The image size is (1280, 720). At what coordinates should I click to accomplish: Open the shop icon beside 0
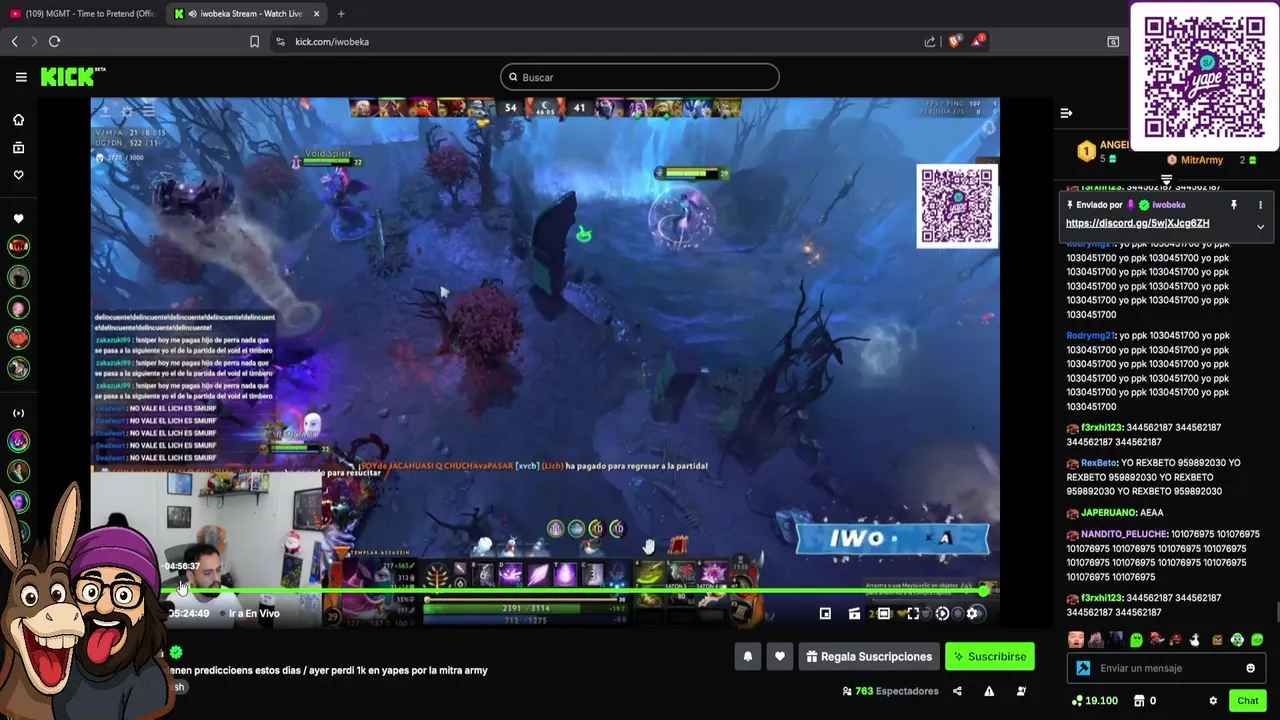pos(1140,701)
